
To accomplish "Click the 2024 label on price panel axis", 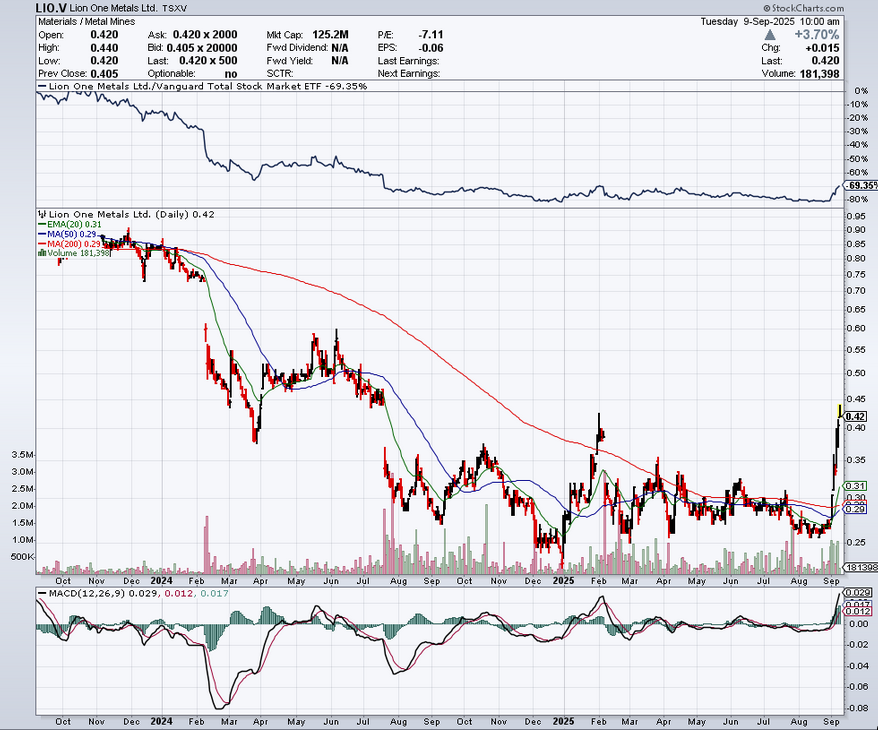I will pyautogui.click(x=161, y=581).
